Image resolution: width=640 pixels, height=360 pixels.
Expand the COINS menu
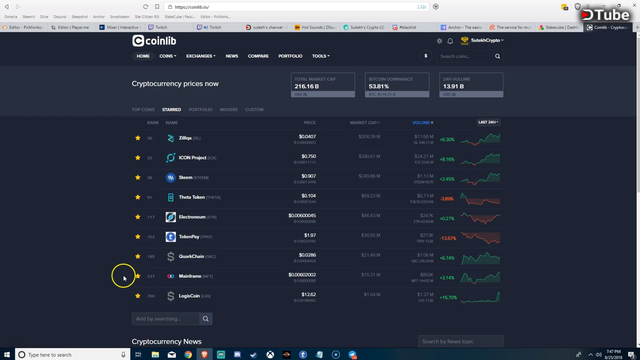click(x=168, y=56)
